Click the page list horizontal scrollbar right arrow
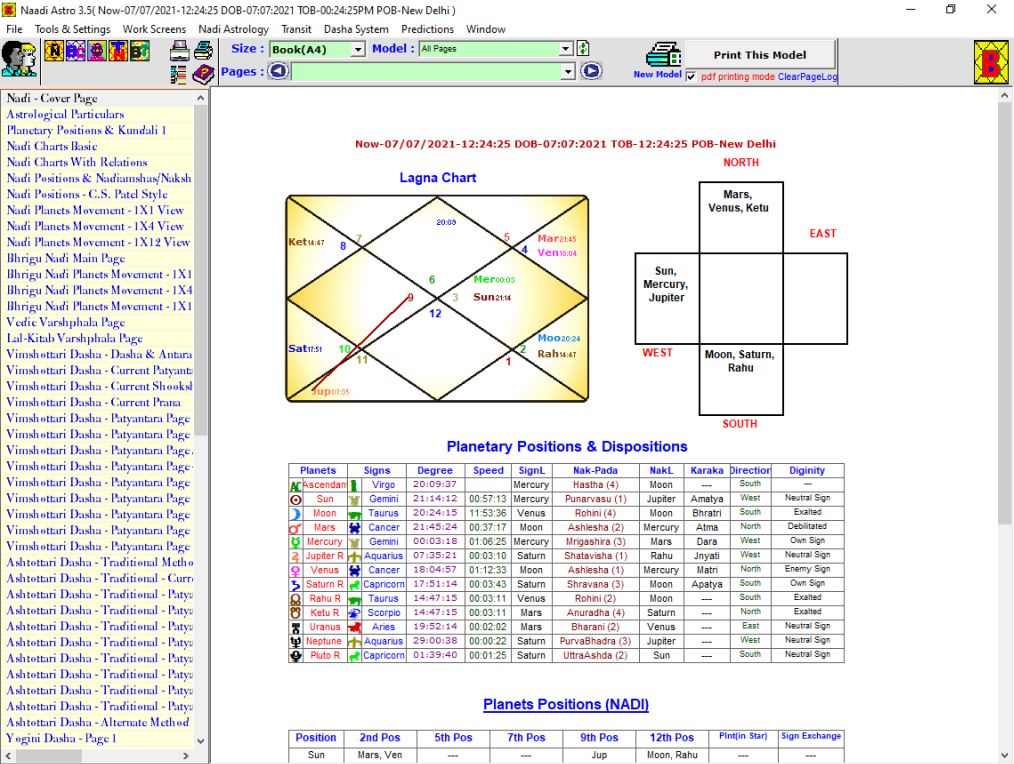The width and height of the screenshot is (1014, 764). point(186,756)
